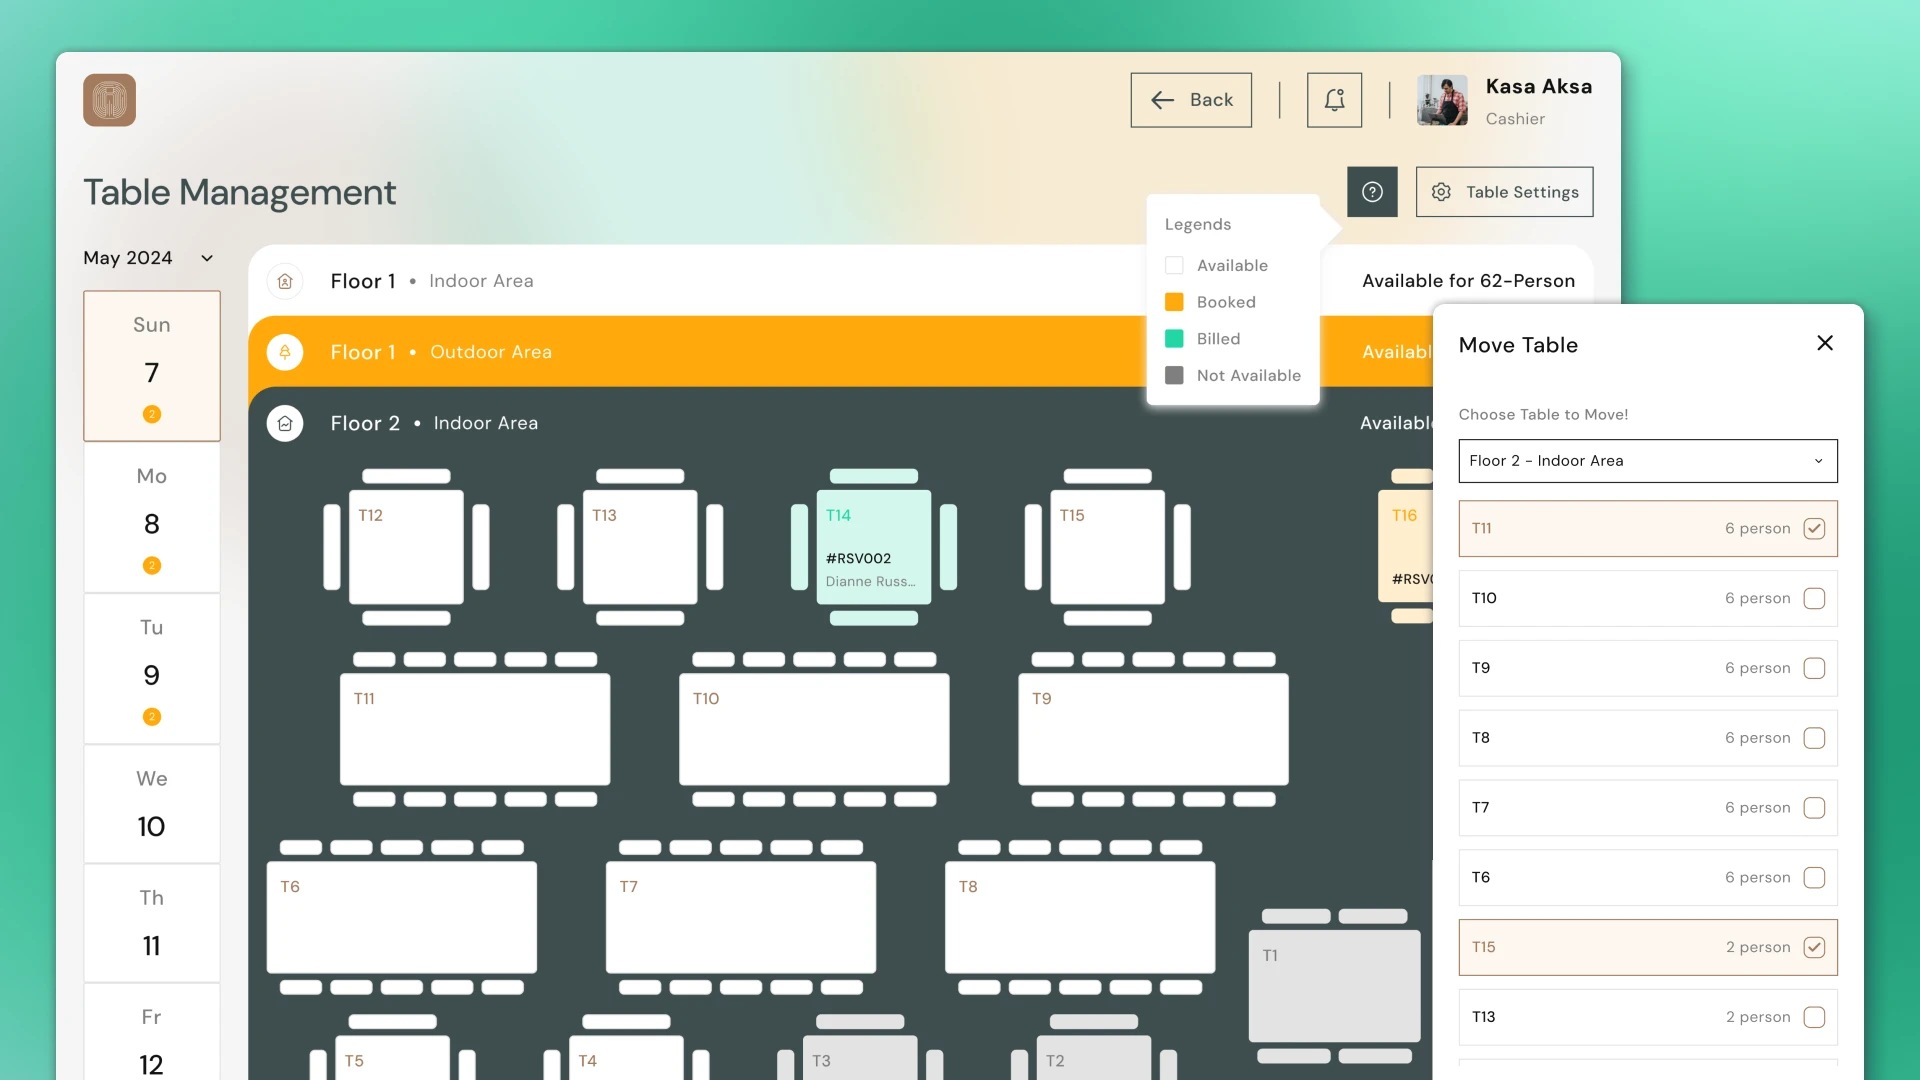Click the Back button
Screen dimensions: 1920x1080
(1191, 100)
